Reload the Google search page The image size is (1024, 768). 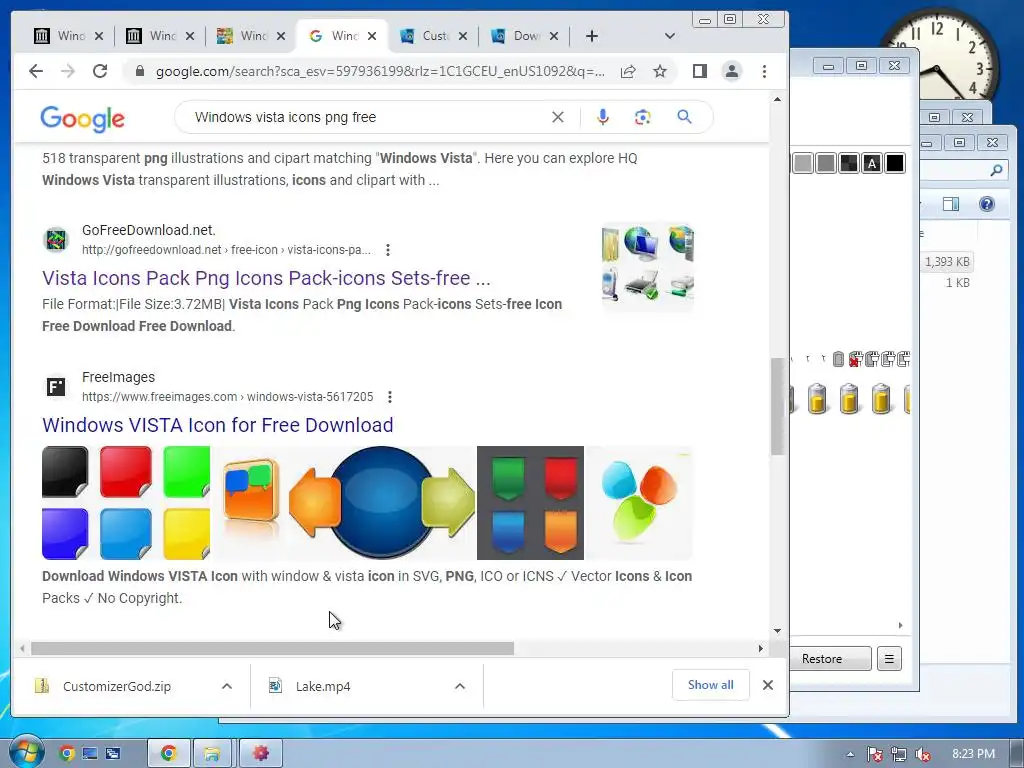[100, 71]
